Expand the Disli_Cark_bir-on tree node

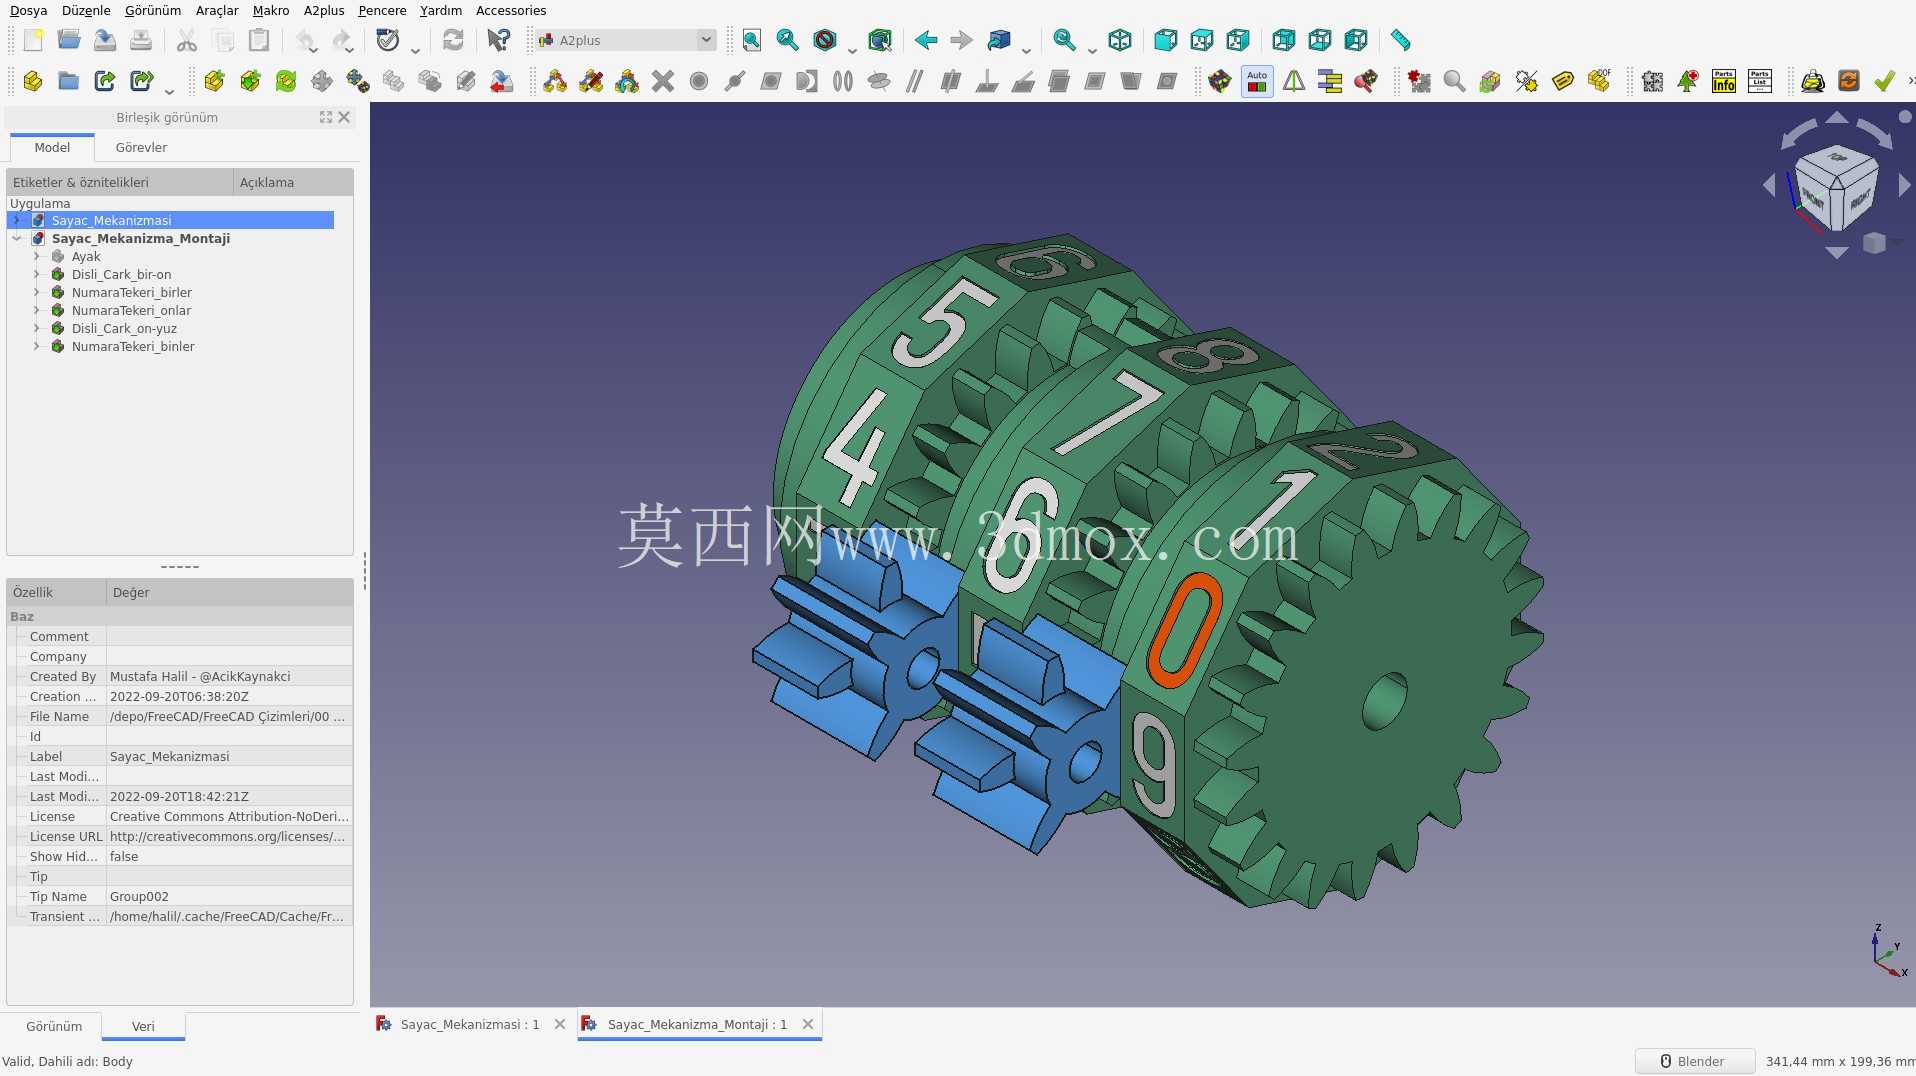click(x=37, y=274)
